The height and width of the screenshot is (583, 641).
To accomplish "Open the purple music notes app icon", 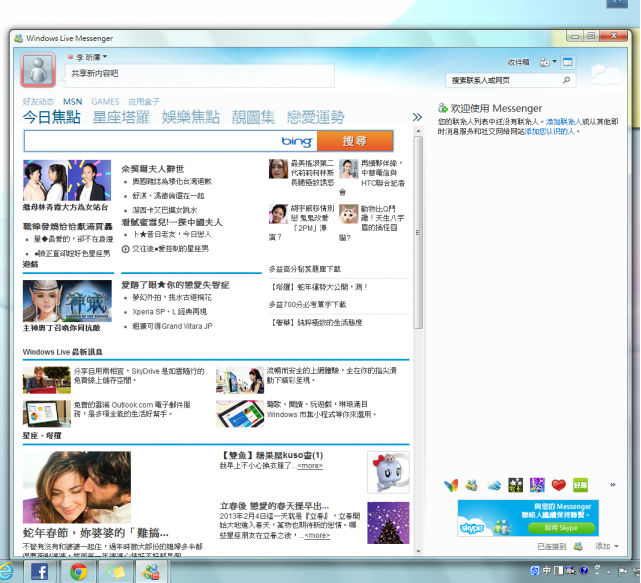I will (x=537, y=485).
